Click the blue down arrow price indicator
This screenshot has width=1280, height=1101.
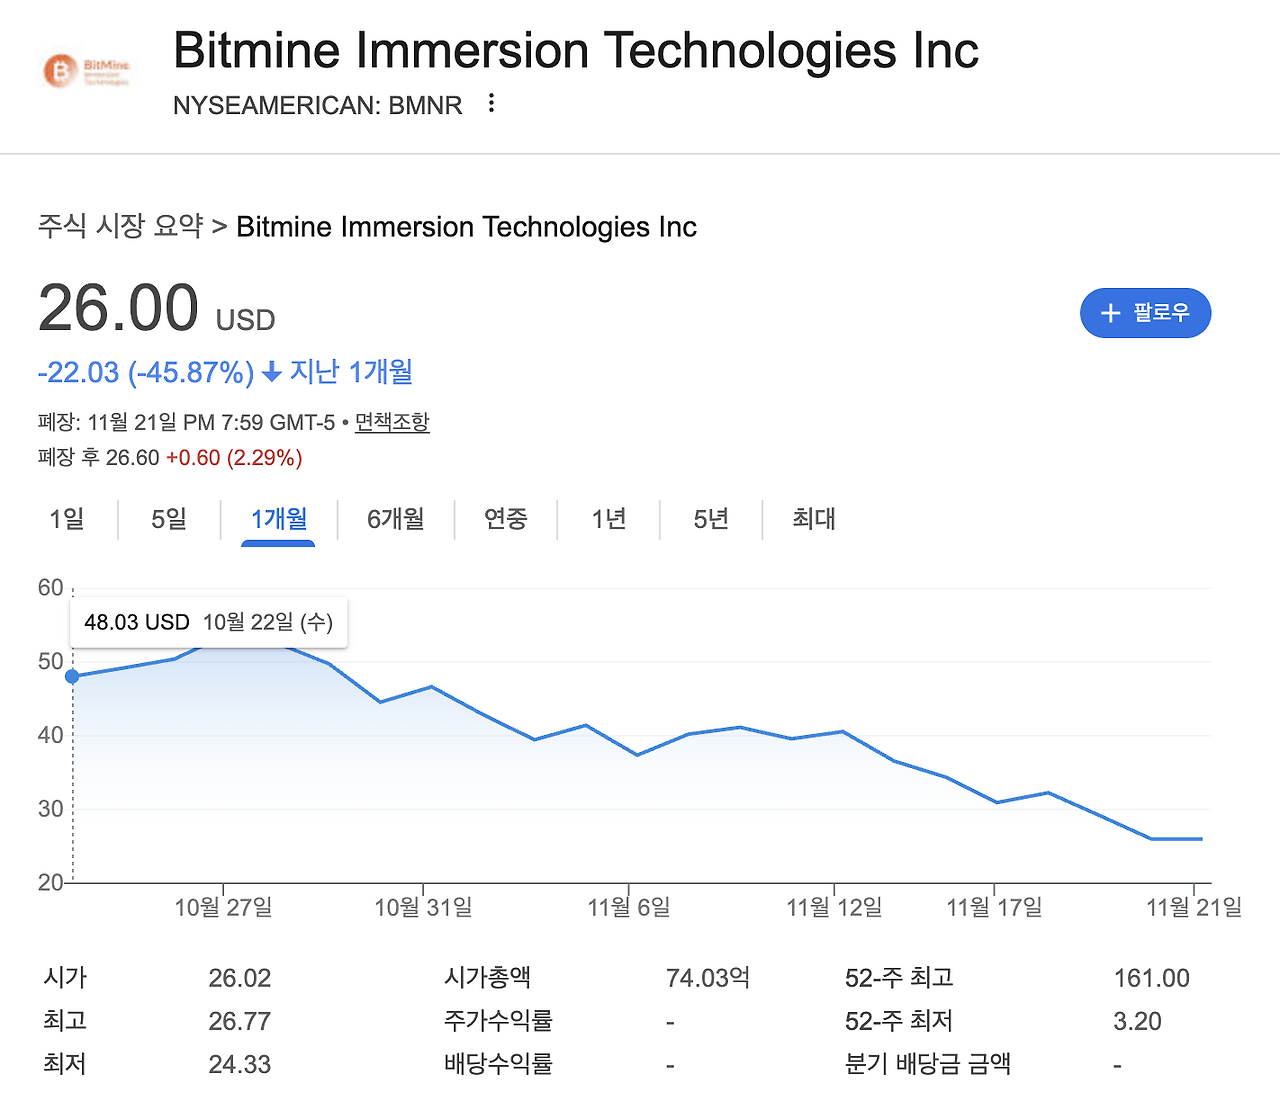coord(271,373)
